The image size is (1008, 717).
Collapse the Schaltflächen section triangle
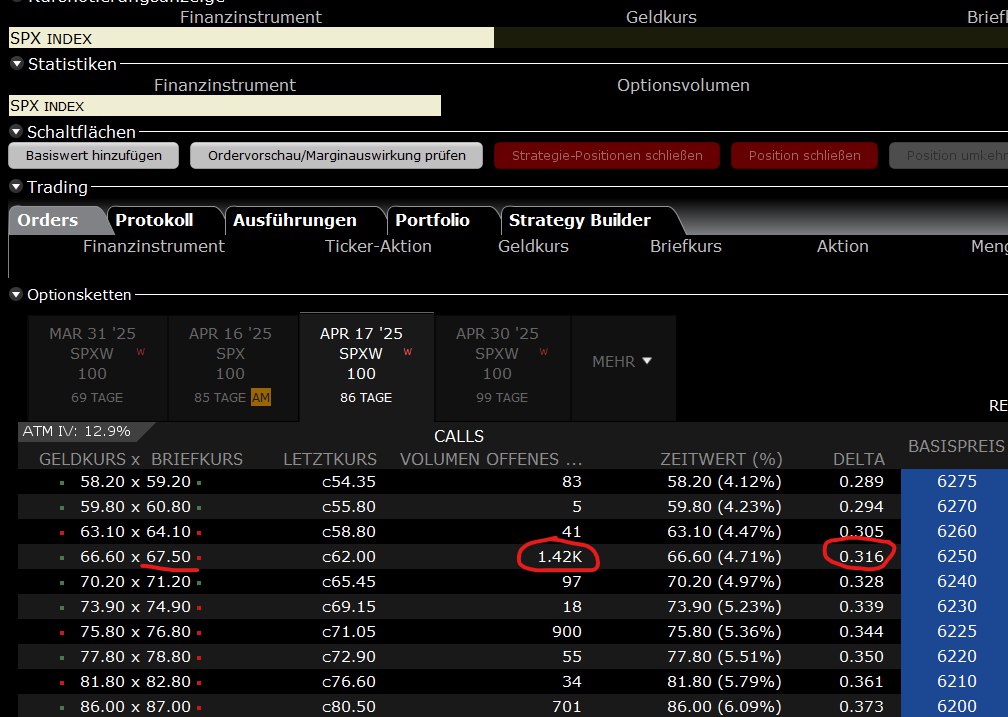click(x=16, y=132)
